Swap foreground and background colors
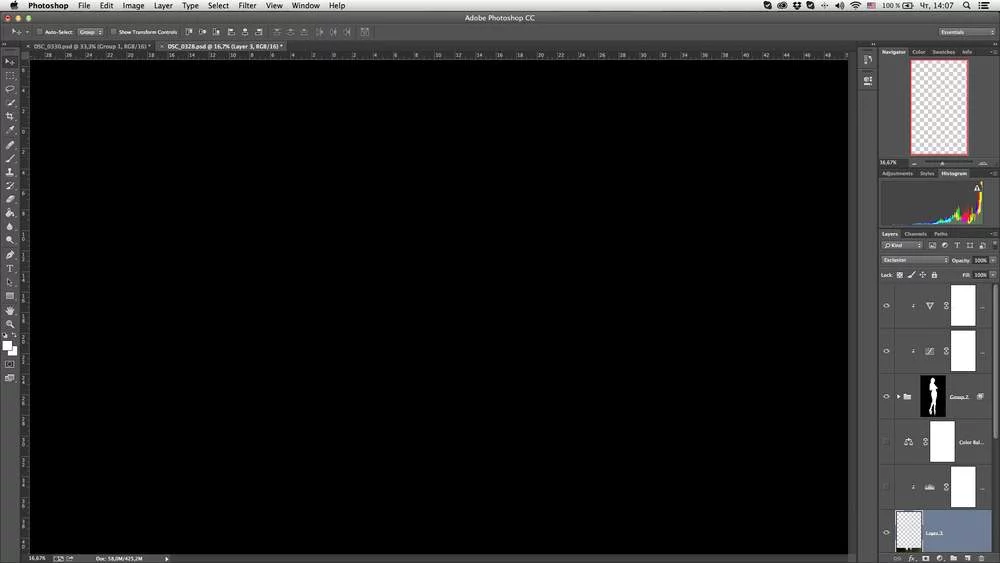The height and width of the screenshot is (563, 1000). point(15,335)
